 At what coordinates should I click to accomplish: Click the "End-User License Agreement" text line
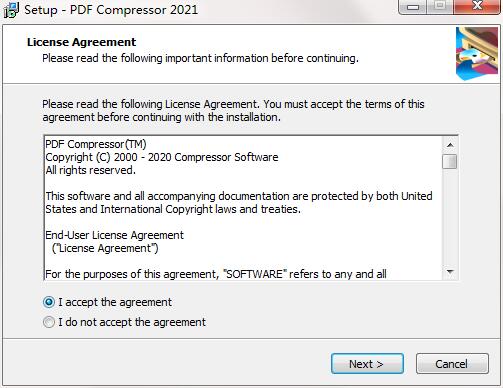coord(114,235)
